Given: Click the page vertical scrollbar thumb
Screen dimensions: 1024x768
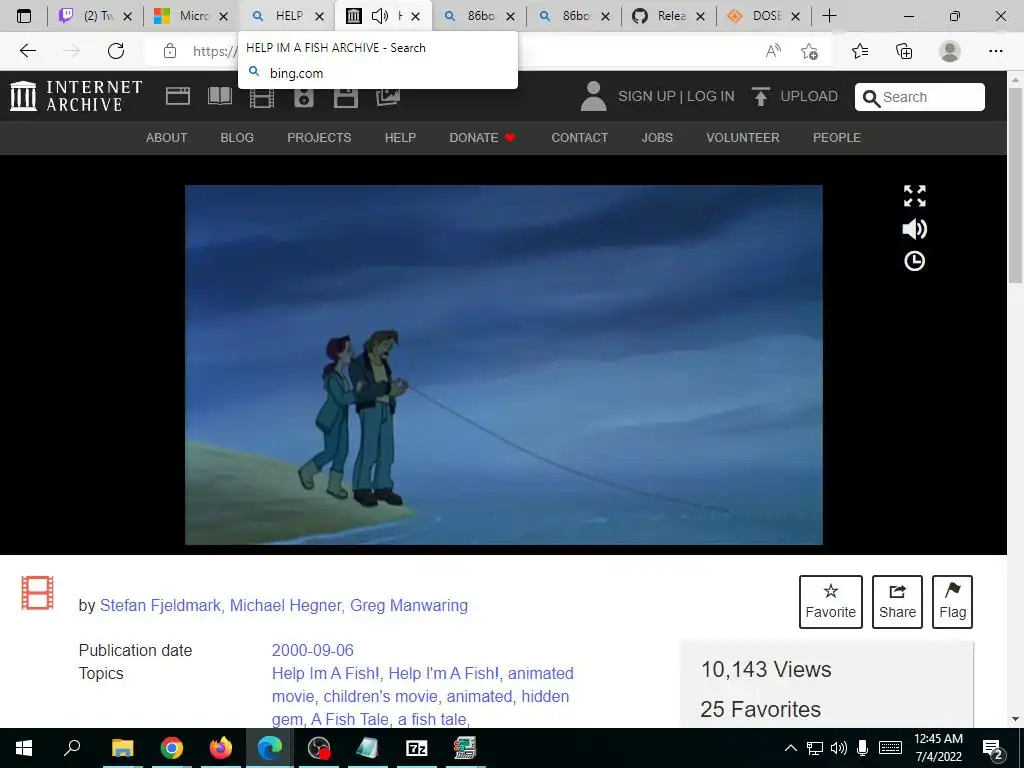Looking at the screenshot, I should pos(1015,185).
